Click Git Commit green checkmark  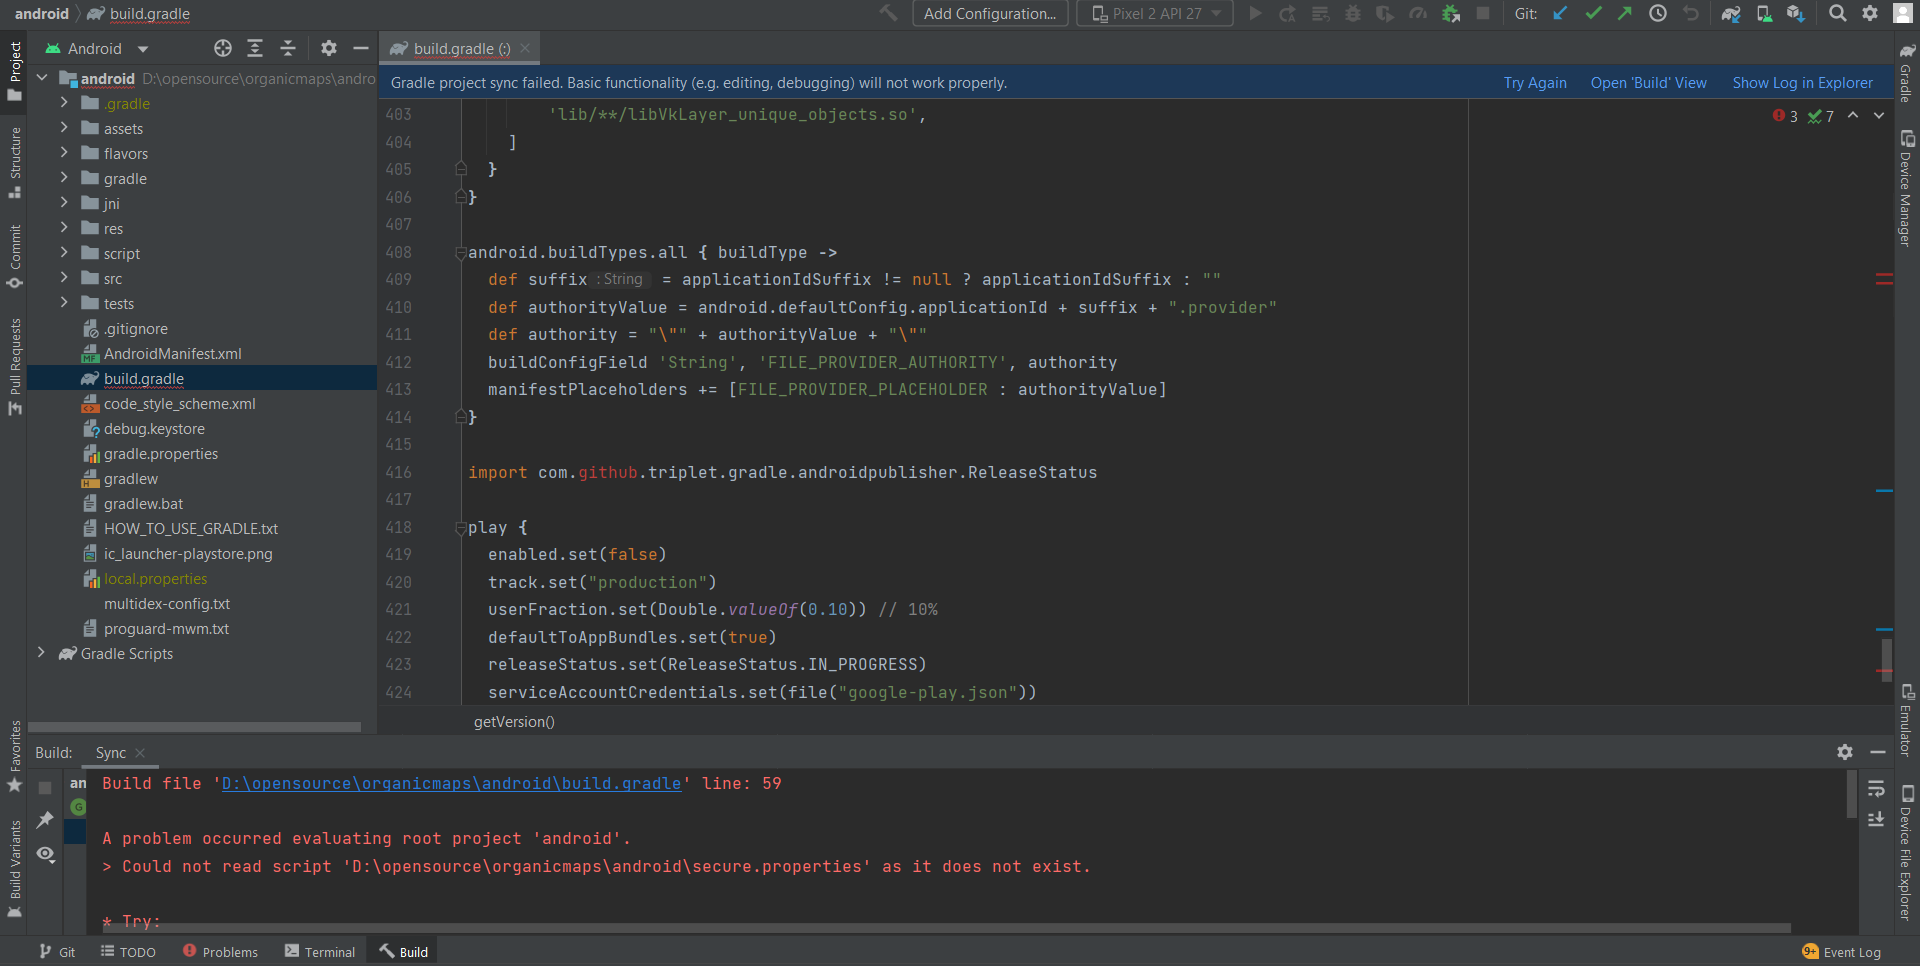click(1593, 13)
